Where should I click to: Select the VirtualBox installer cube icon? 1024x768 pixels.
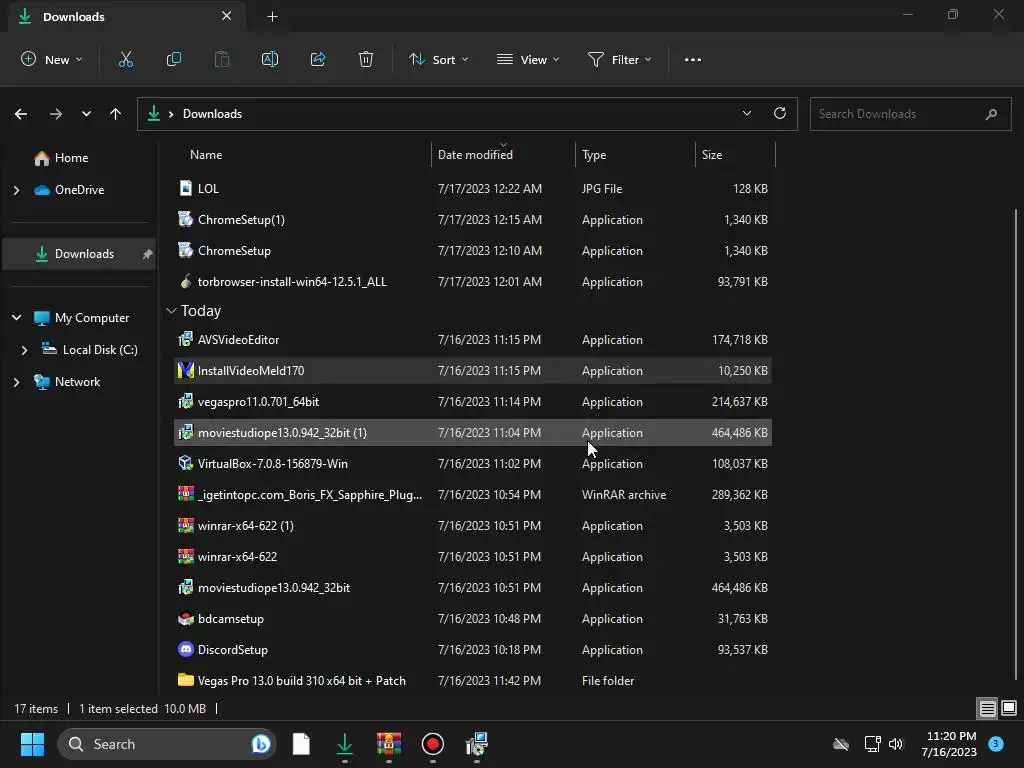(185, 463)
